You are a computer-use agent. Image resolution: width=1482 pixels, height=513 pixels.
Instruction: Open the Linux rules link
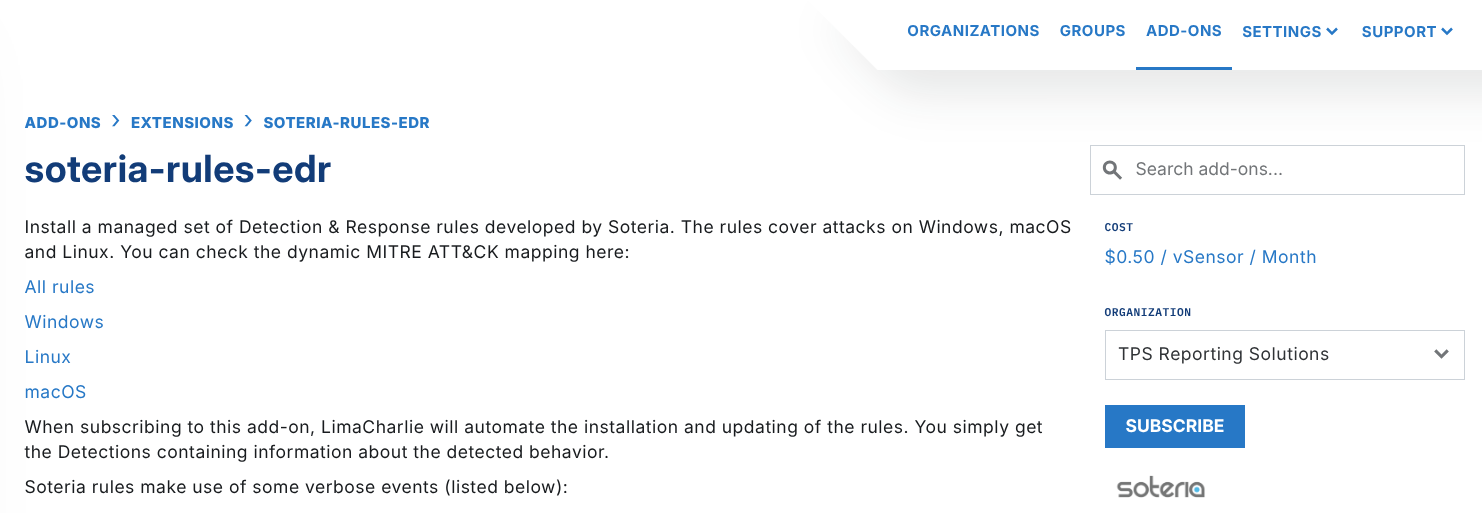[x=48, y=357]
